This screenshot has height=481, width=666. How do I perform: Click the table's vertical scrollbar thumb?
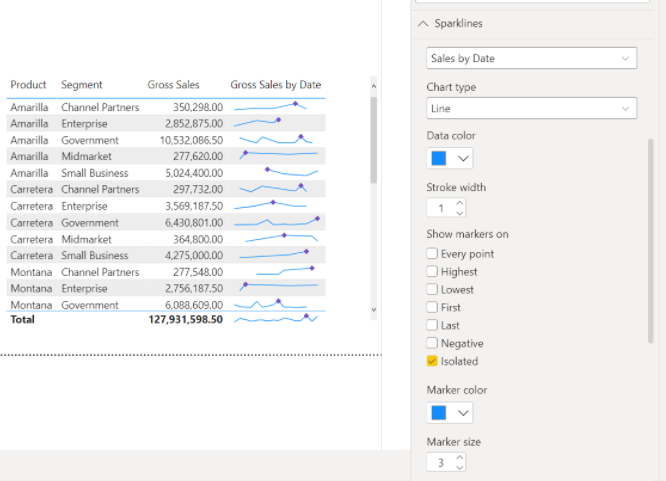click(x=374, y=140)
